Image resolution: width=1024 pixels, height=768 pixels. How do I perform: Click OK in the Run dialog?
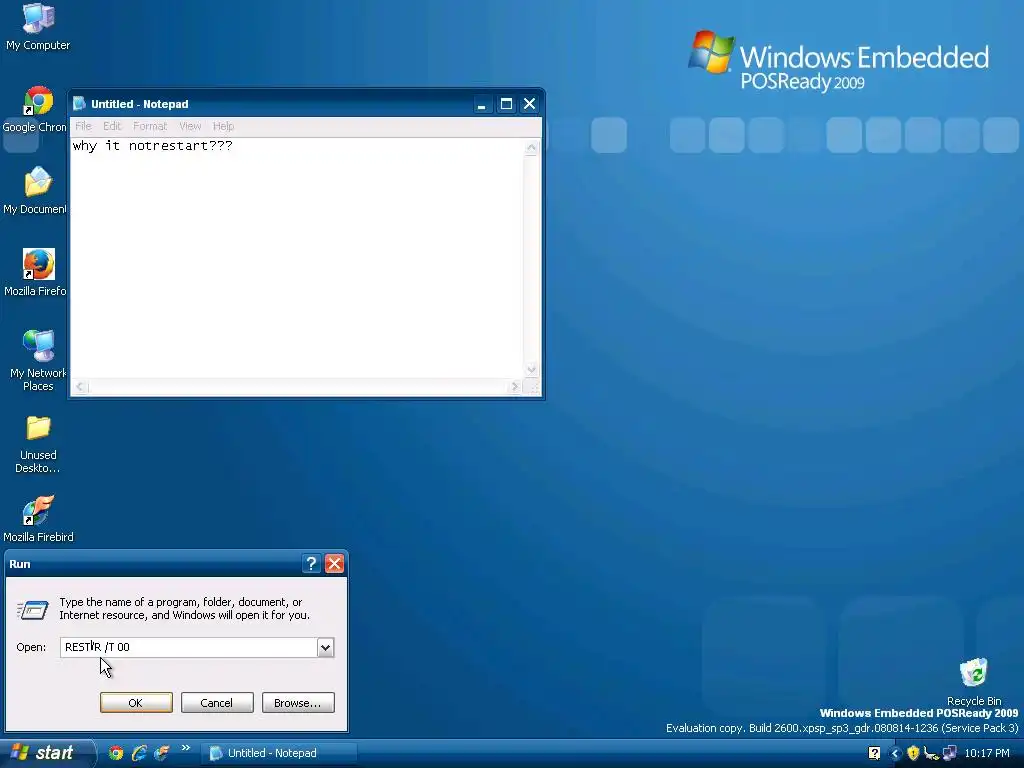click(x=136, y=703)
